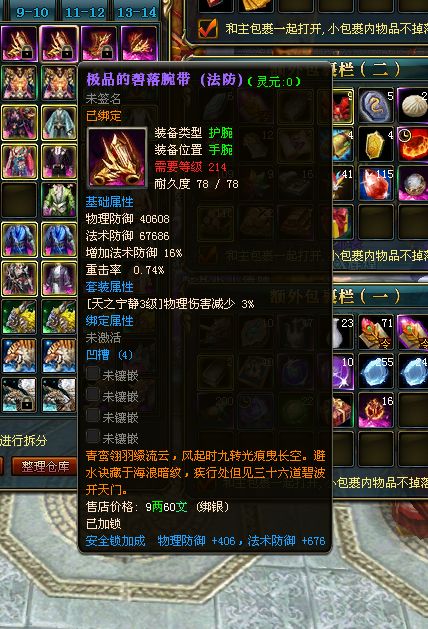
Task: Select the gold shield item count 4
Action: pyautogui.click(x=376, y=144)
